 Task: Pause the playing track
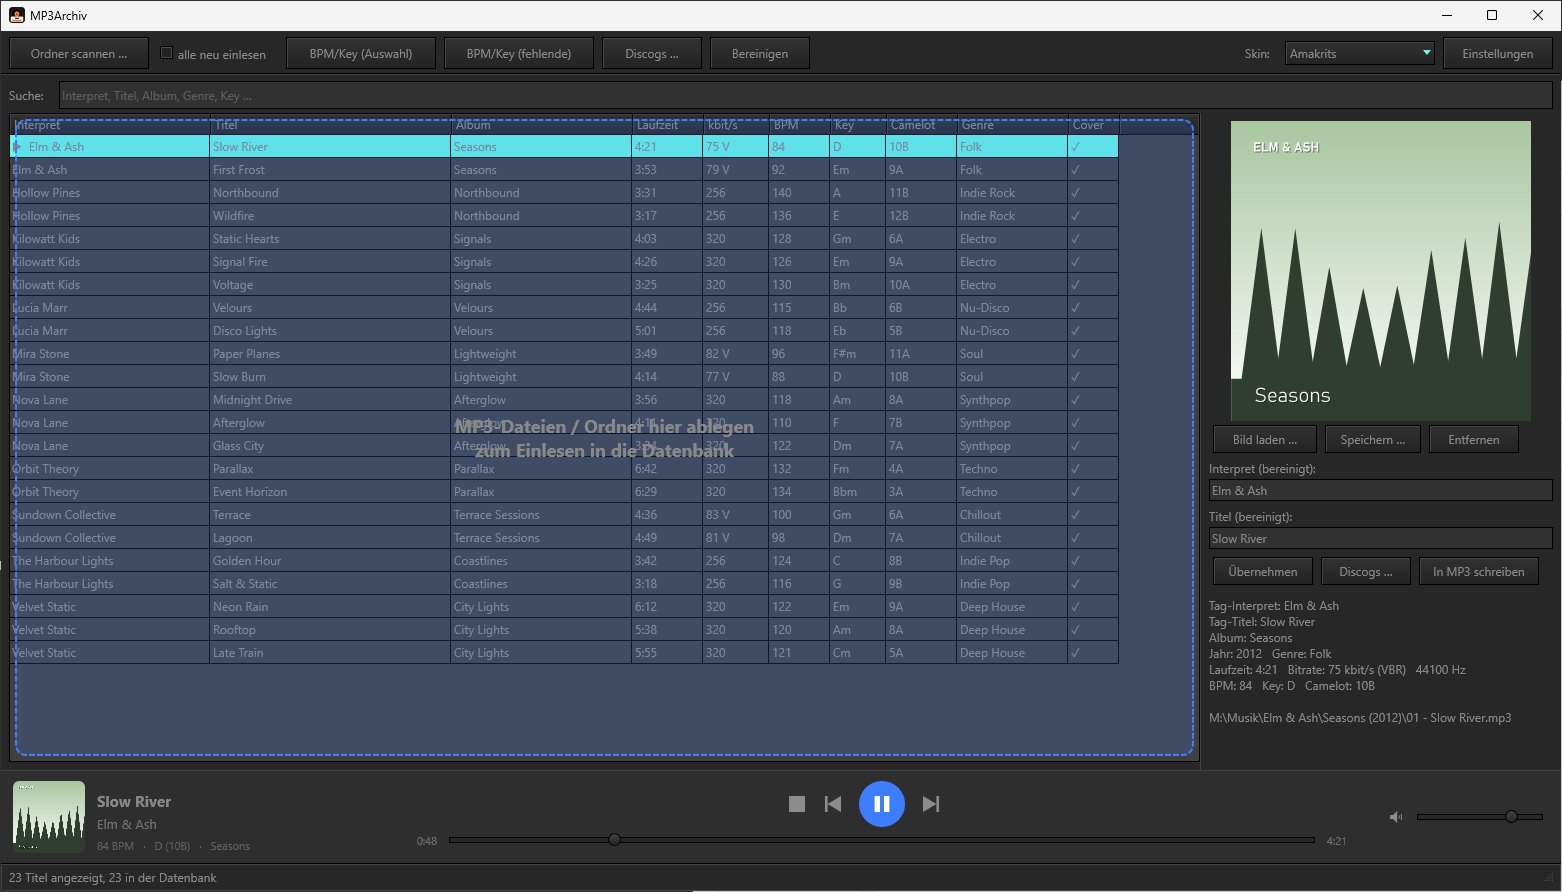882,804
